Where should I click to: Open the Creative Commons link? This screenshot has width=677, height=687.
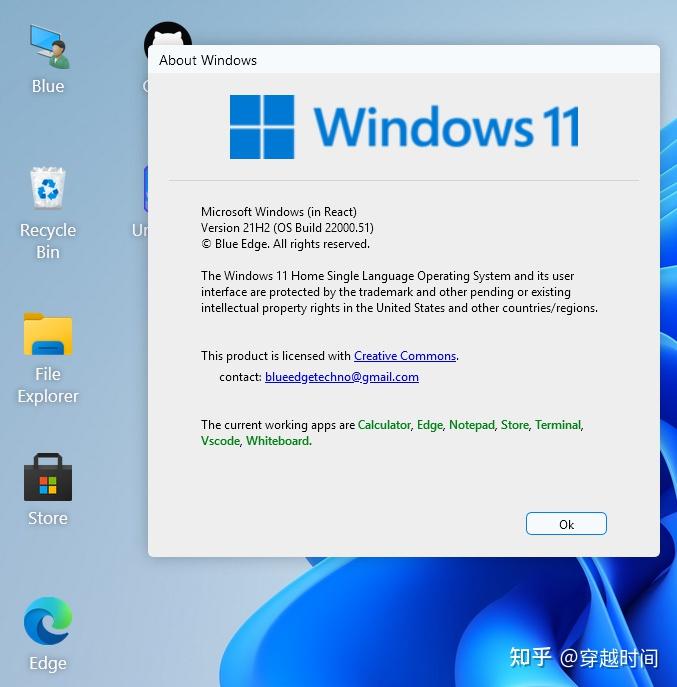[405, 356]
